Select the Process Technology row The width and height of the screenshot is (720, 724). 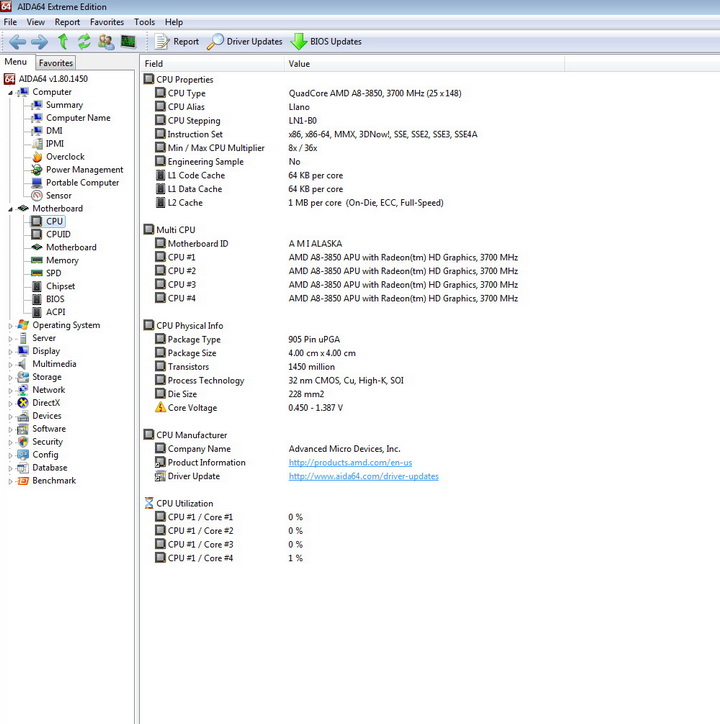pos(279,380)
